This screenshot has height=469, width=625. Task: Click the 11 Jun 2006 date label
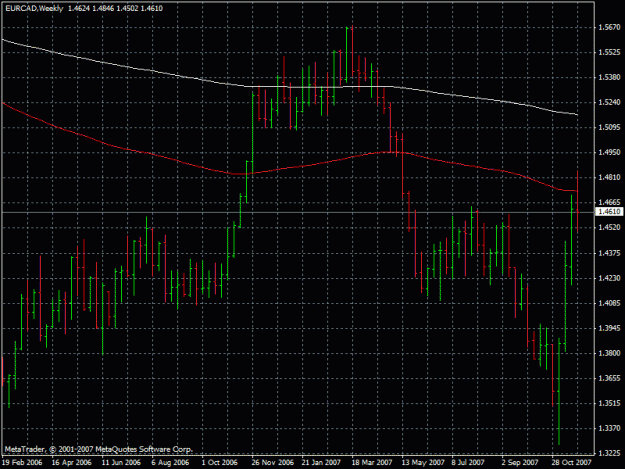(x=121, y=463)
